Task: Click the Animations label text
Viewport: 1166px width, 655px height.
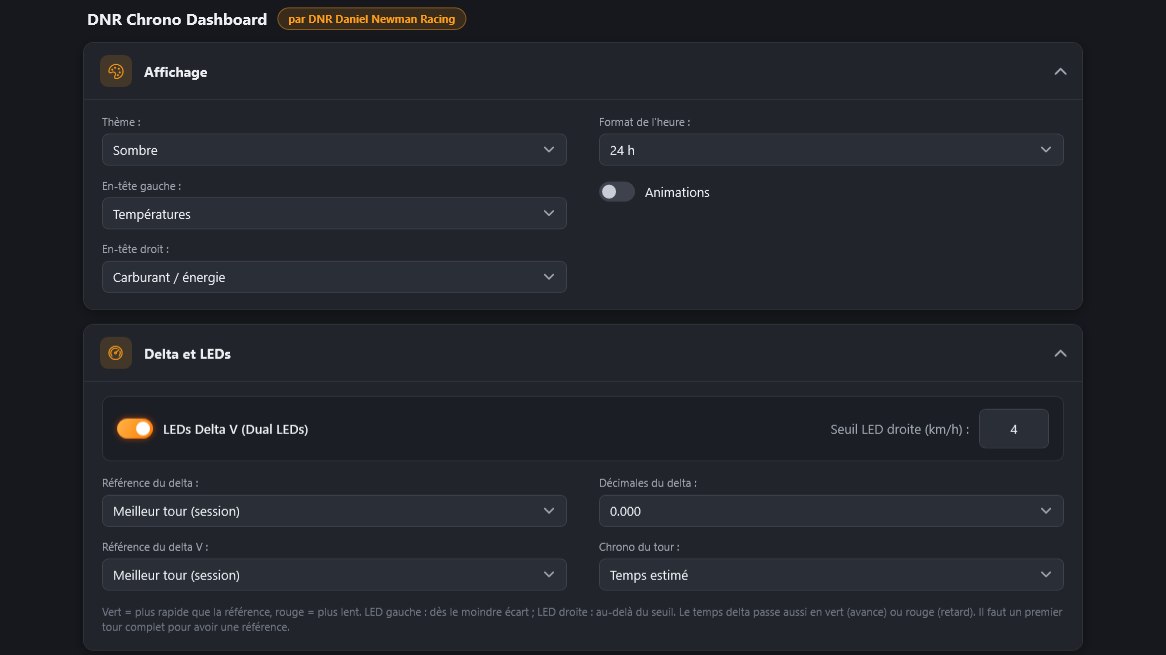Action: tap(677, 192)
